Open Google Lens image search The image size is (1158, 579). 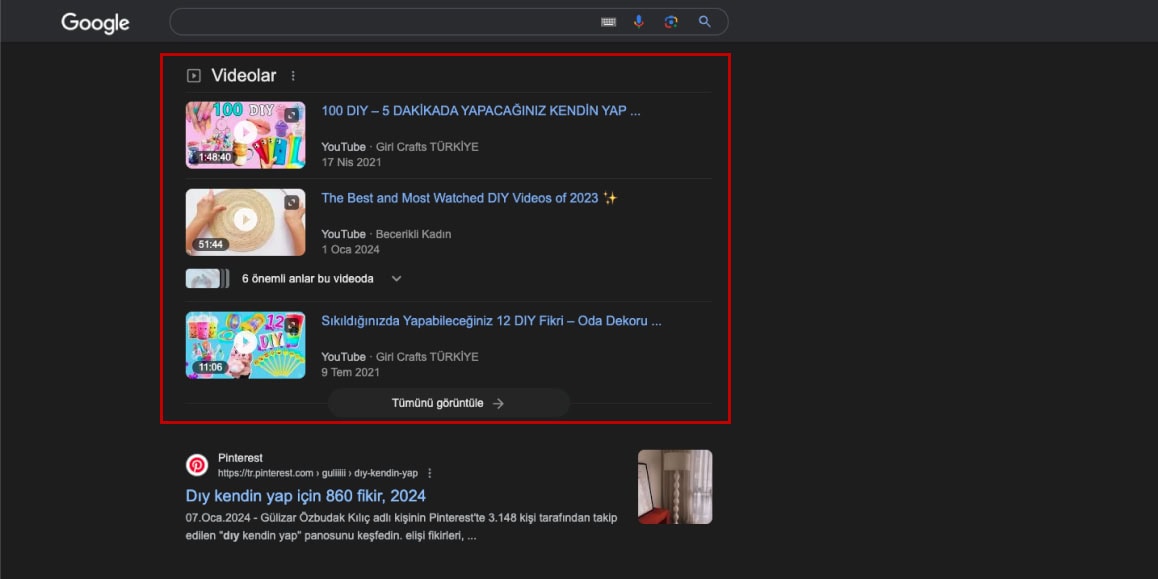pyautogui.click(x=671, y=22)
